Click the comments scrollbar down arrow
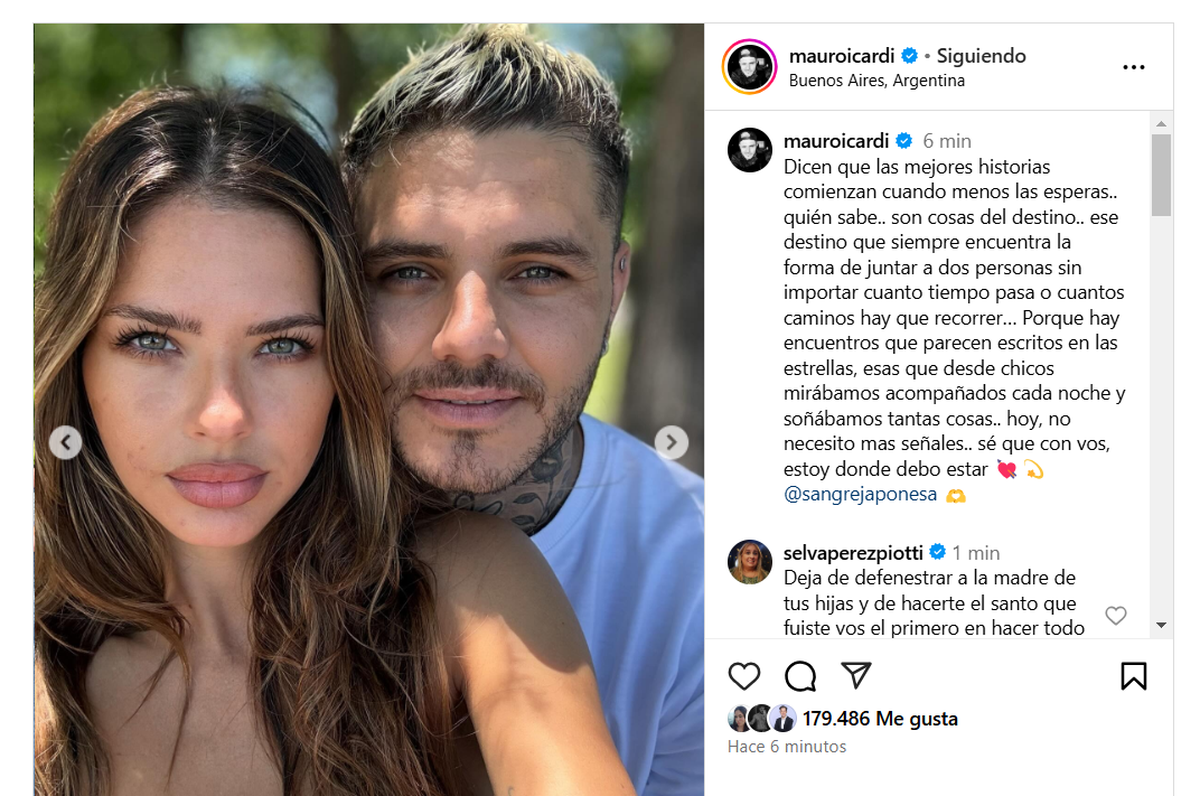The height and width of the screenshot is (796, 1200). click(x=1161, y=625)
